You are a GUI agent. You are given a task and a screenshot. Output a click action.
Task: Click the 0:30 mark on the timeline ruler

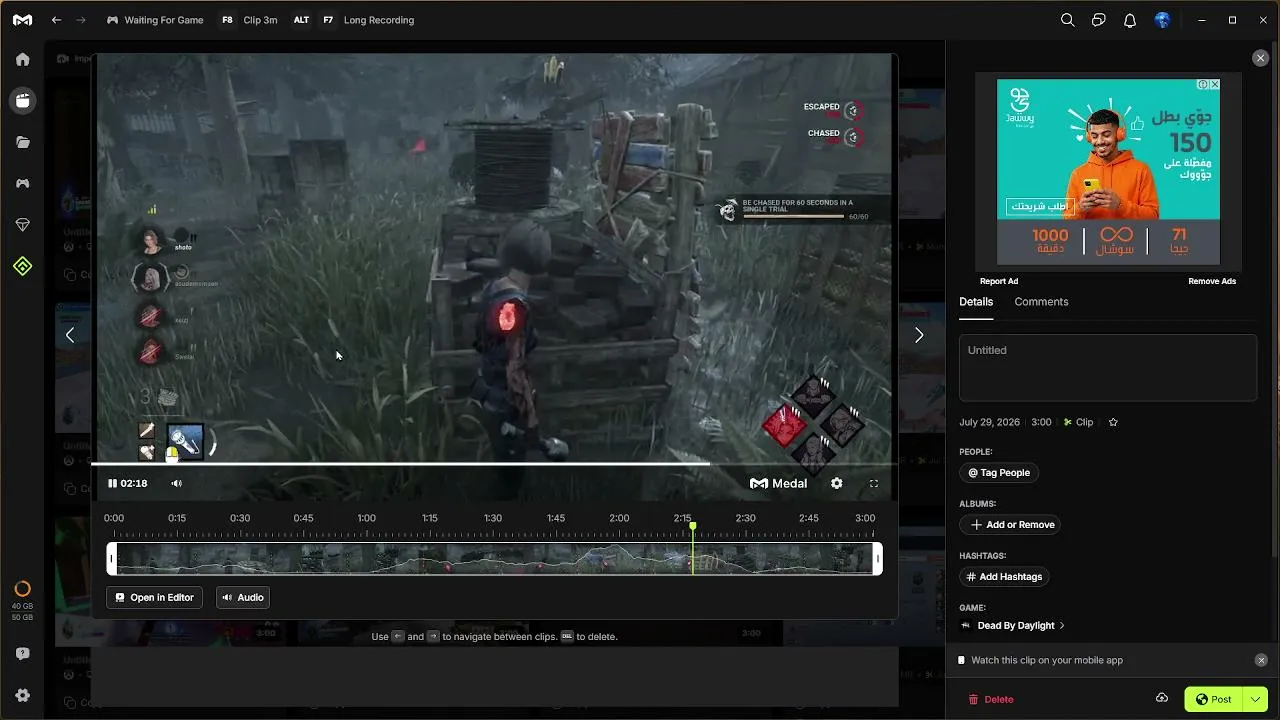240,518
